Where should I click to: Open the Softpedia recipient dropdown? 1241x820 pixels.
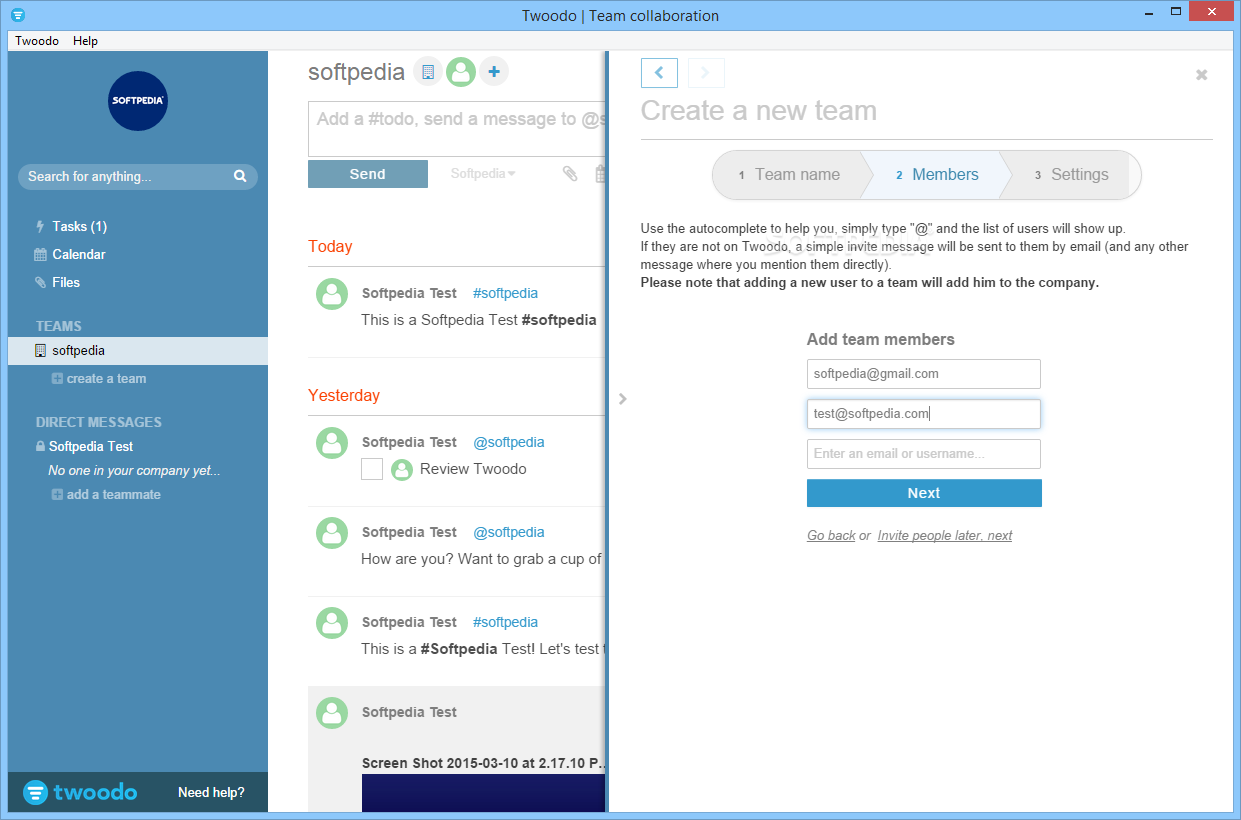[x=483, y=174]
